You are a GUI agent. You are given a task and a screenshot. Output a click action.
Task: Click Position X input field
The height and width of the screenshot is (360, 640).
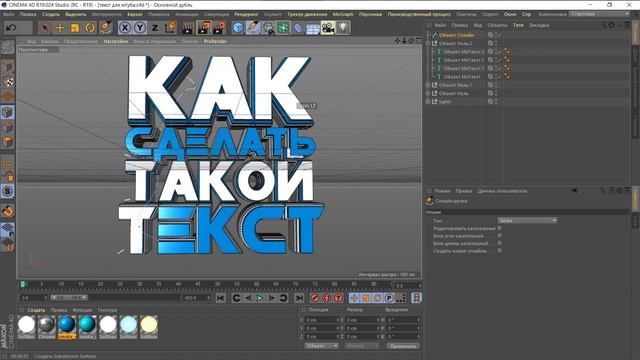pos(322,320)
